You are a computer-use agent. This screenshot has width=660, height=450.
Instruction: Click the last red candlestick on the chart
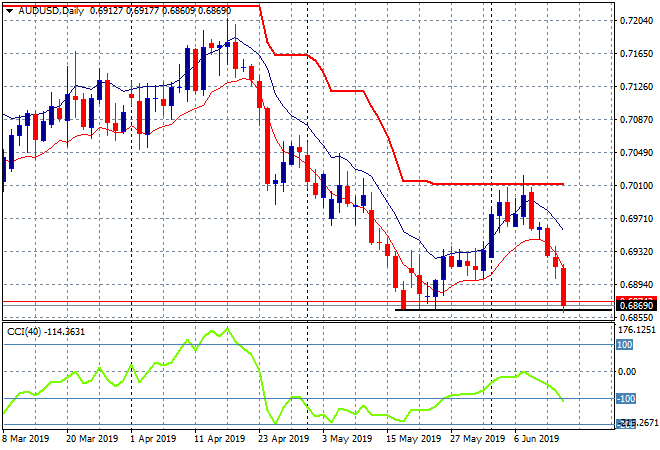pos(564,287)
